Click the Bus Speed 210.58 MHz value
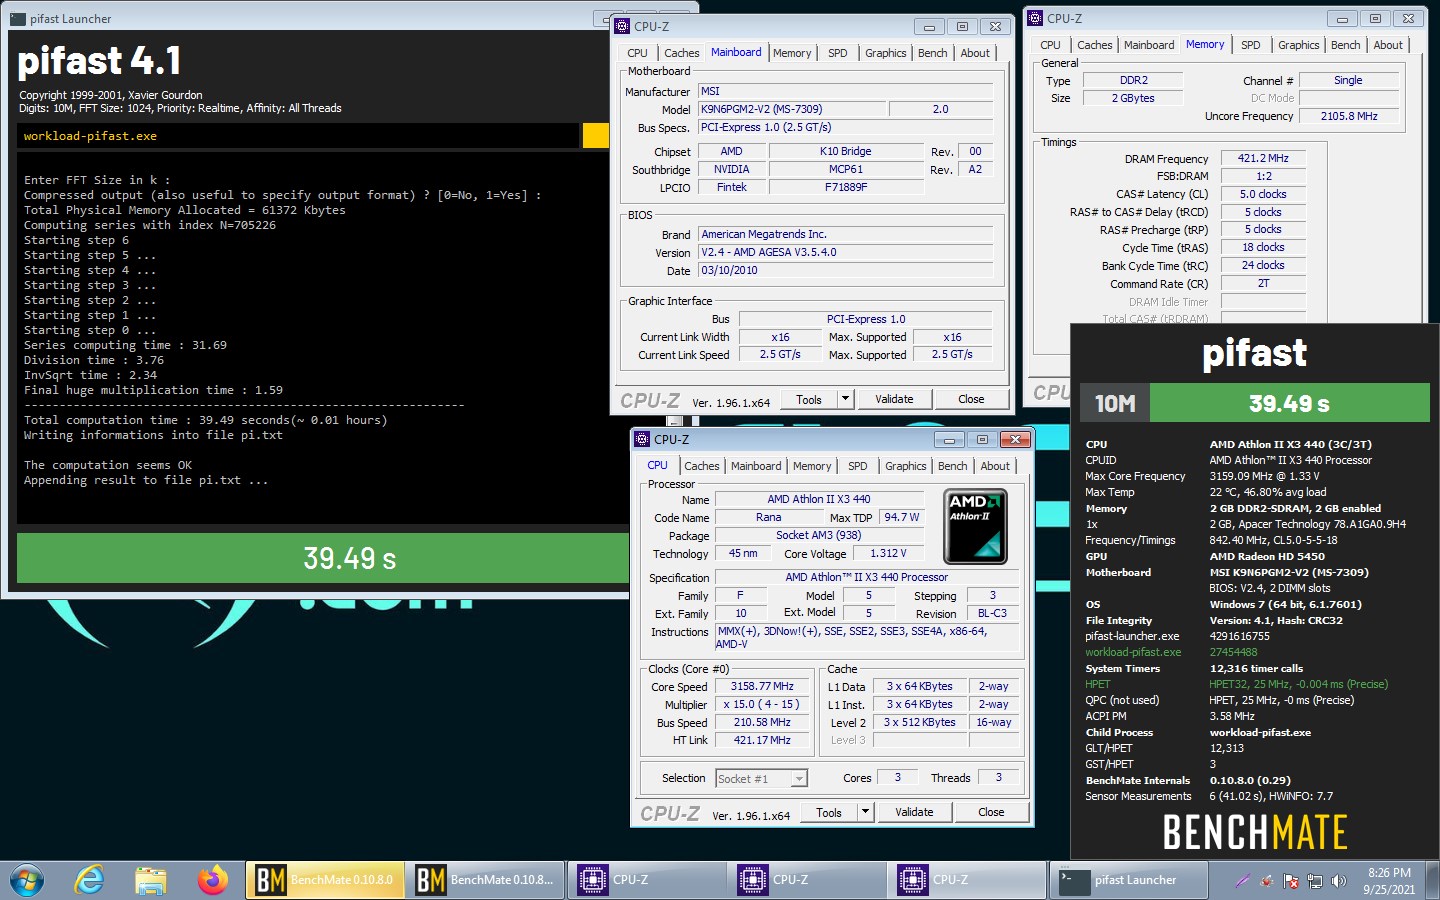The image size is (1440, 900). [762, 722]
